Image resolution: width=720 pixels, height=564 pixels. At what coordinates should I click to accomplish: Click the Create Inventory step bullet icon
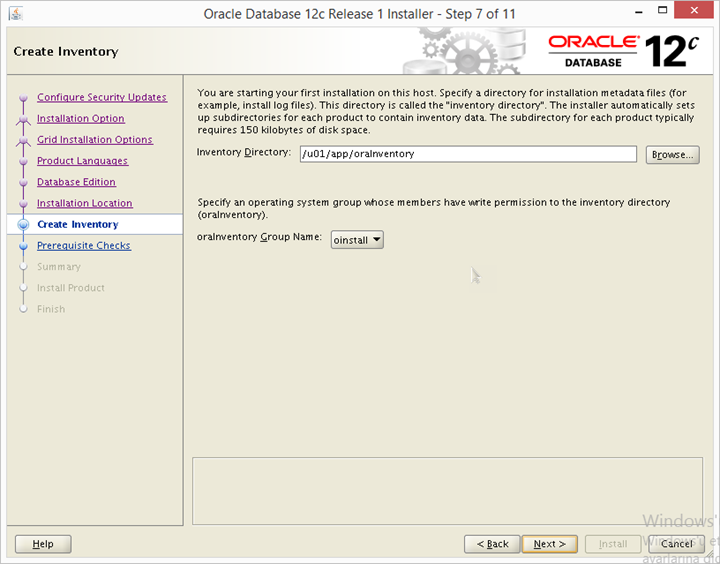coord(23,224)
